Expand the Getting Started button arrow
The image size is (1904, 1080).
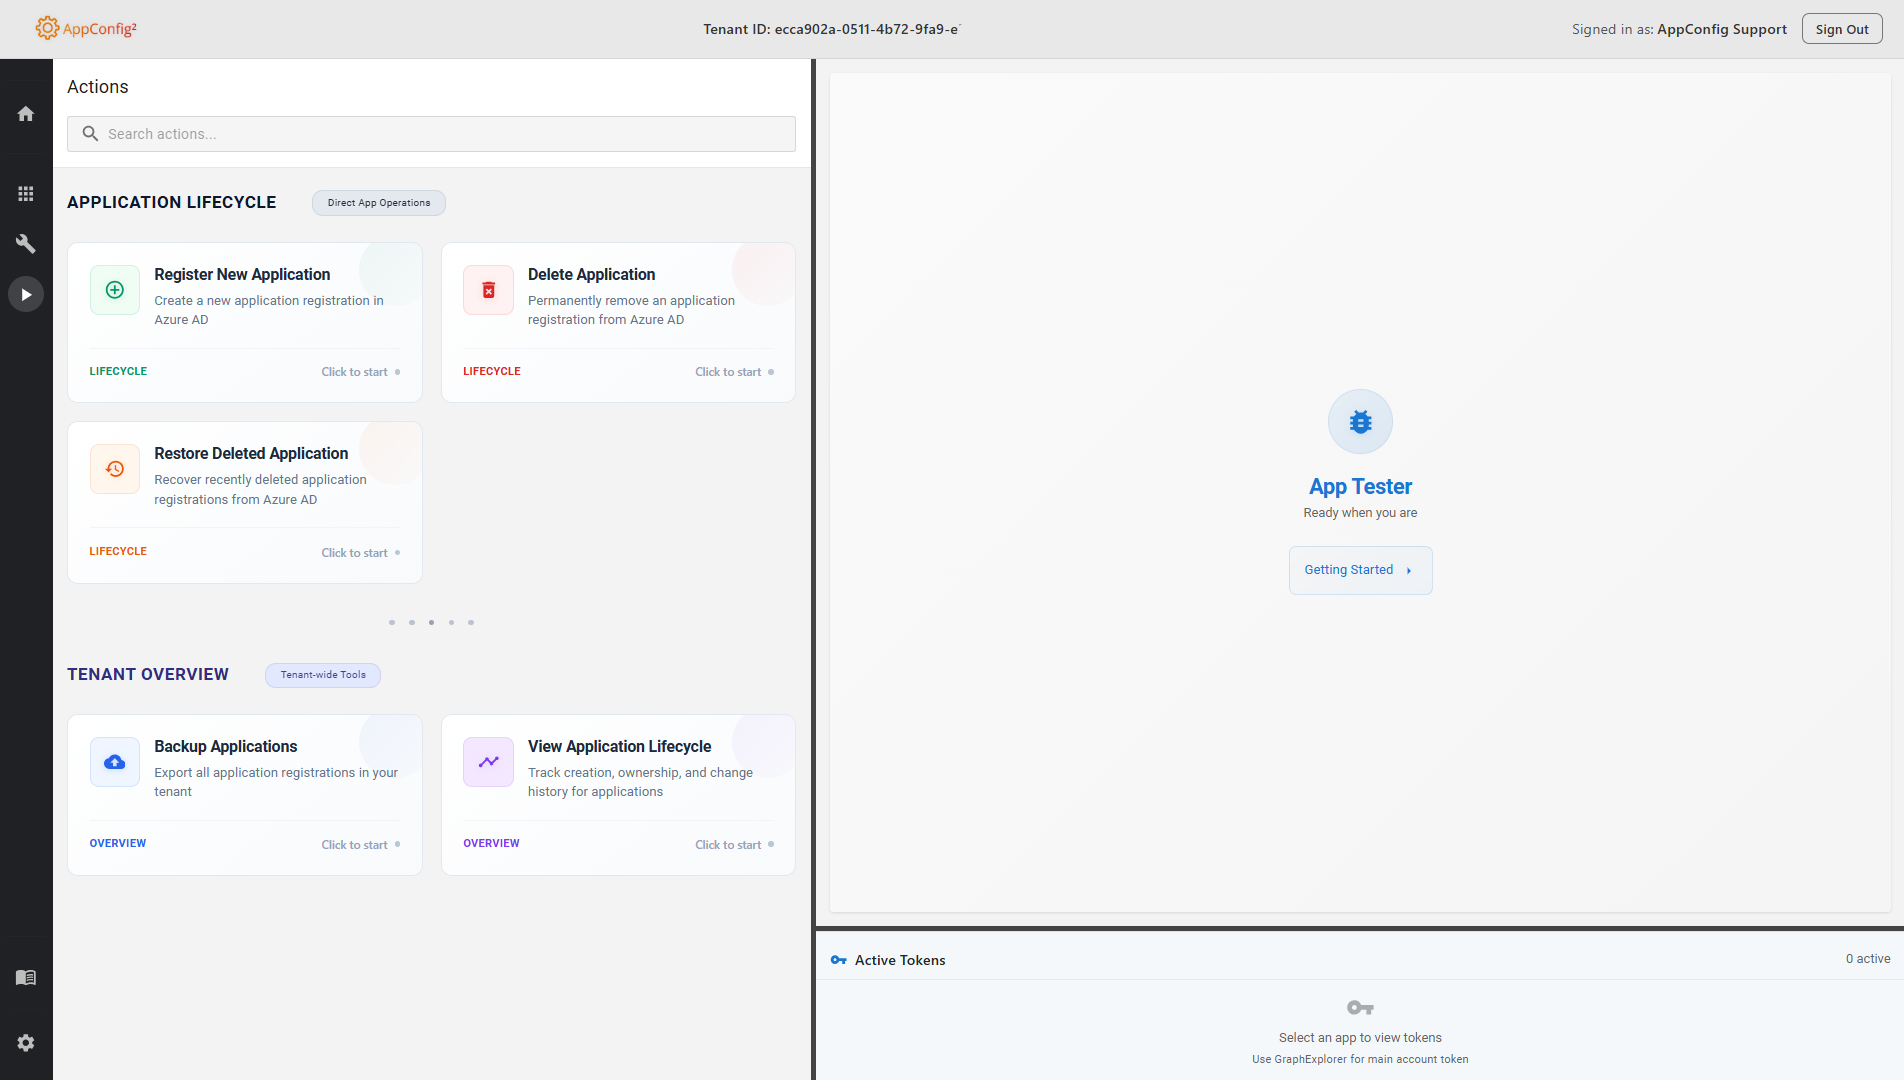tap(1408, 571)
